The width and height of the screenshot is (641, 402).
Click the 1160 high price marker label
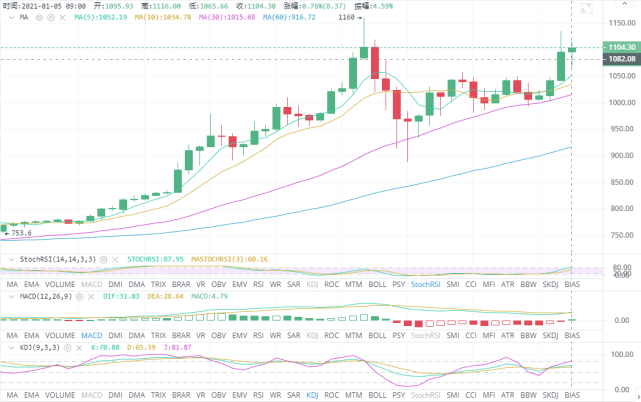(x=350, y=17)
